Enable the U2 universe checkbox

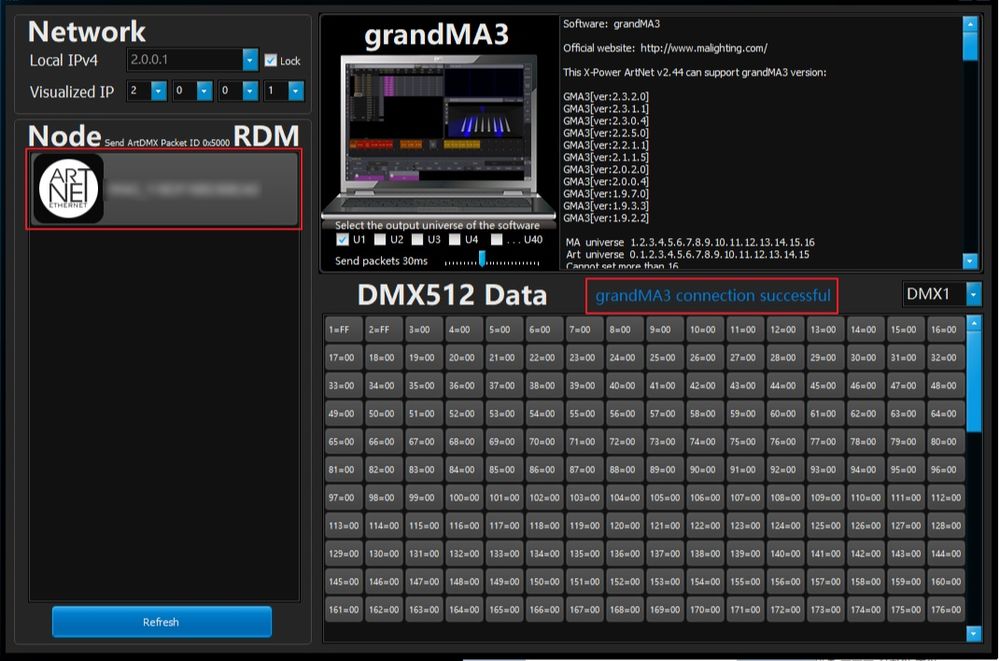click(x=380, y=239)
